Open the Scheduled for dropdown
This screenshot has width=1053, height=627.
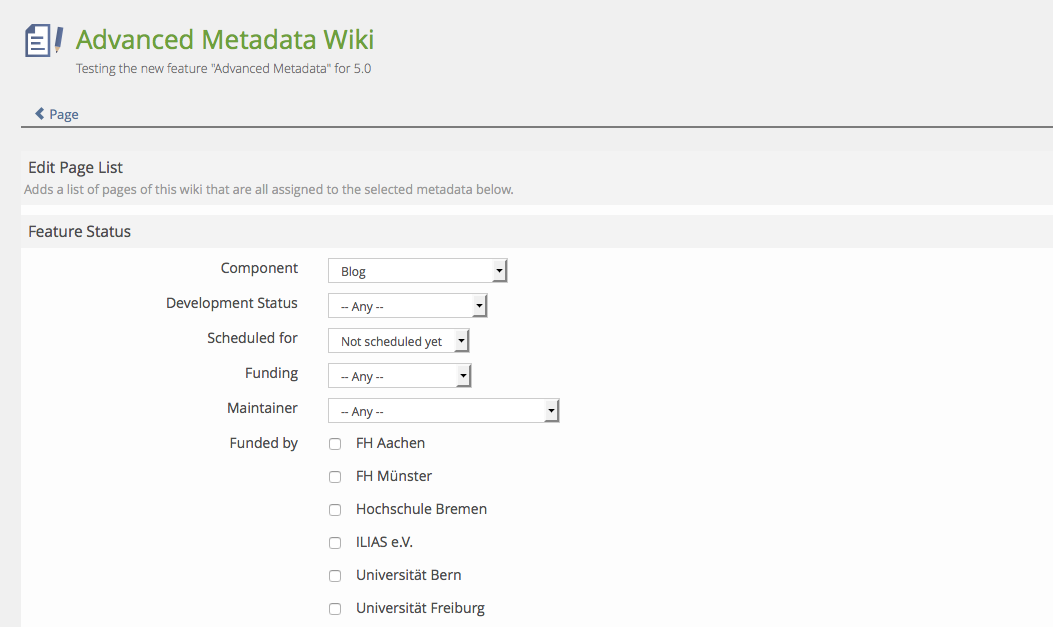pos(398,341)
